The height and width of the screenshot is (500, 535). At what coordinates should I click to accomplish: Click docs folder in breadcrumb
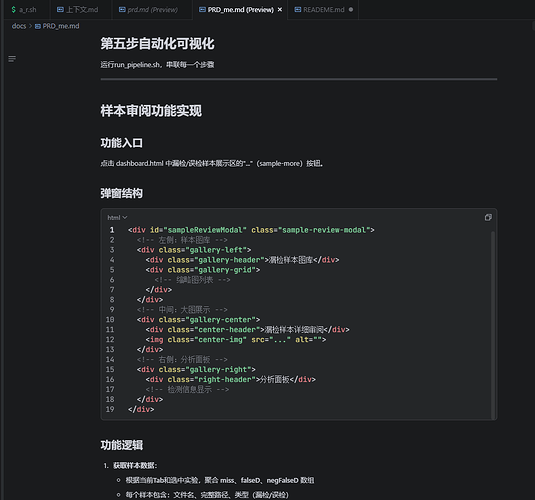(x=19, y=26)
